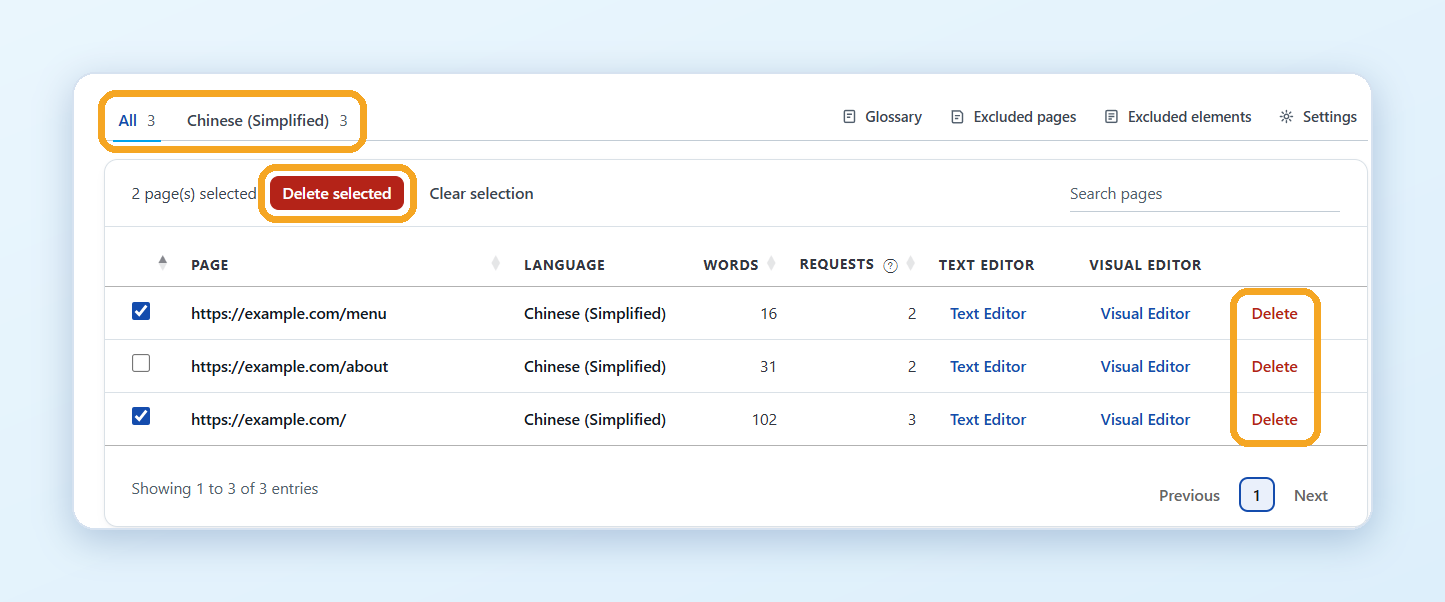The image size is (1445, 602).
Task: Sort by the Page column arrows
Action: coord(496,264)
